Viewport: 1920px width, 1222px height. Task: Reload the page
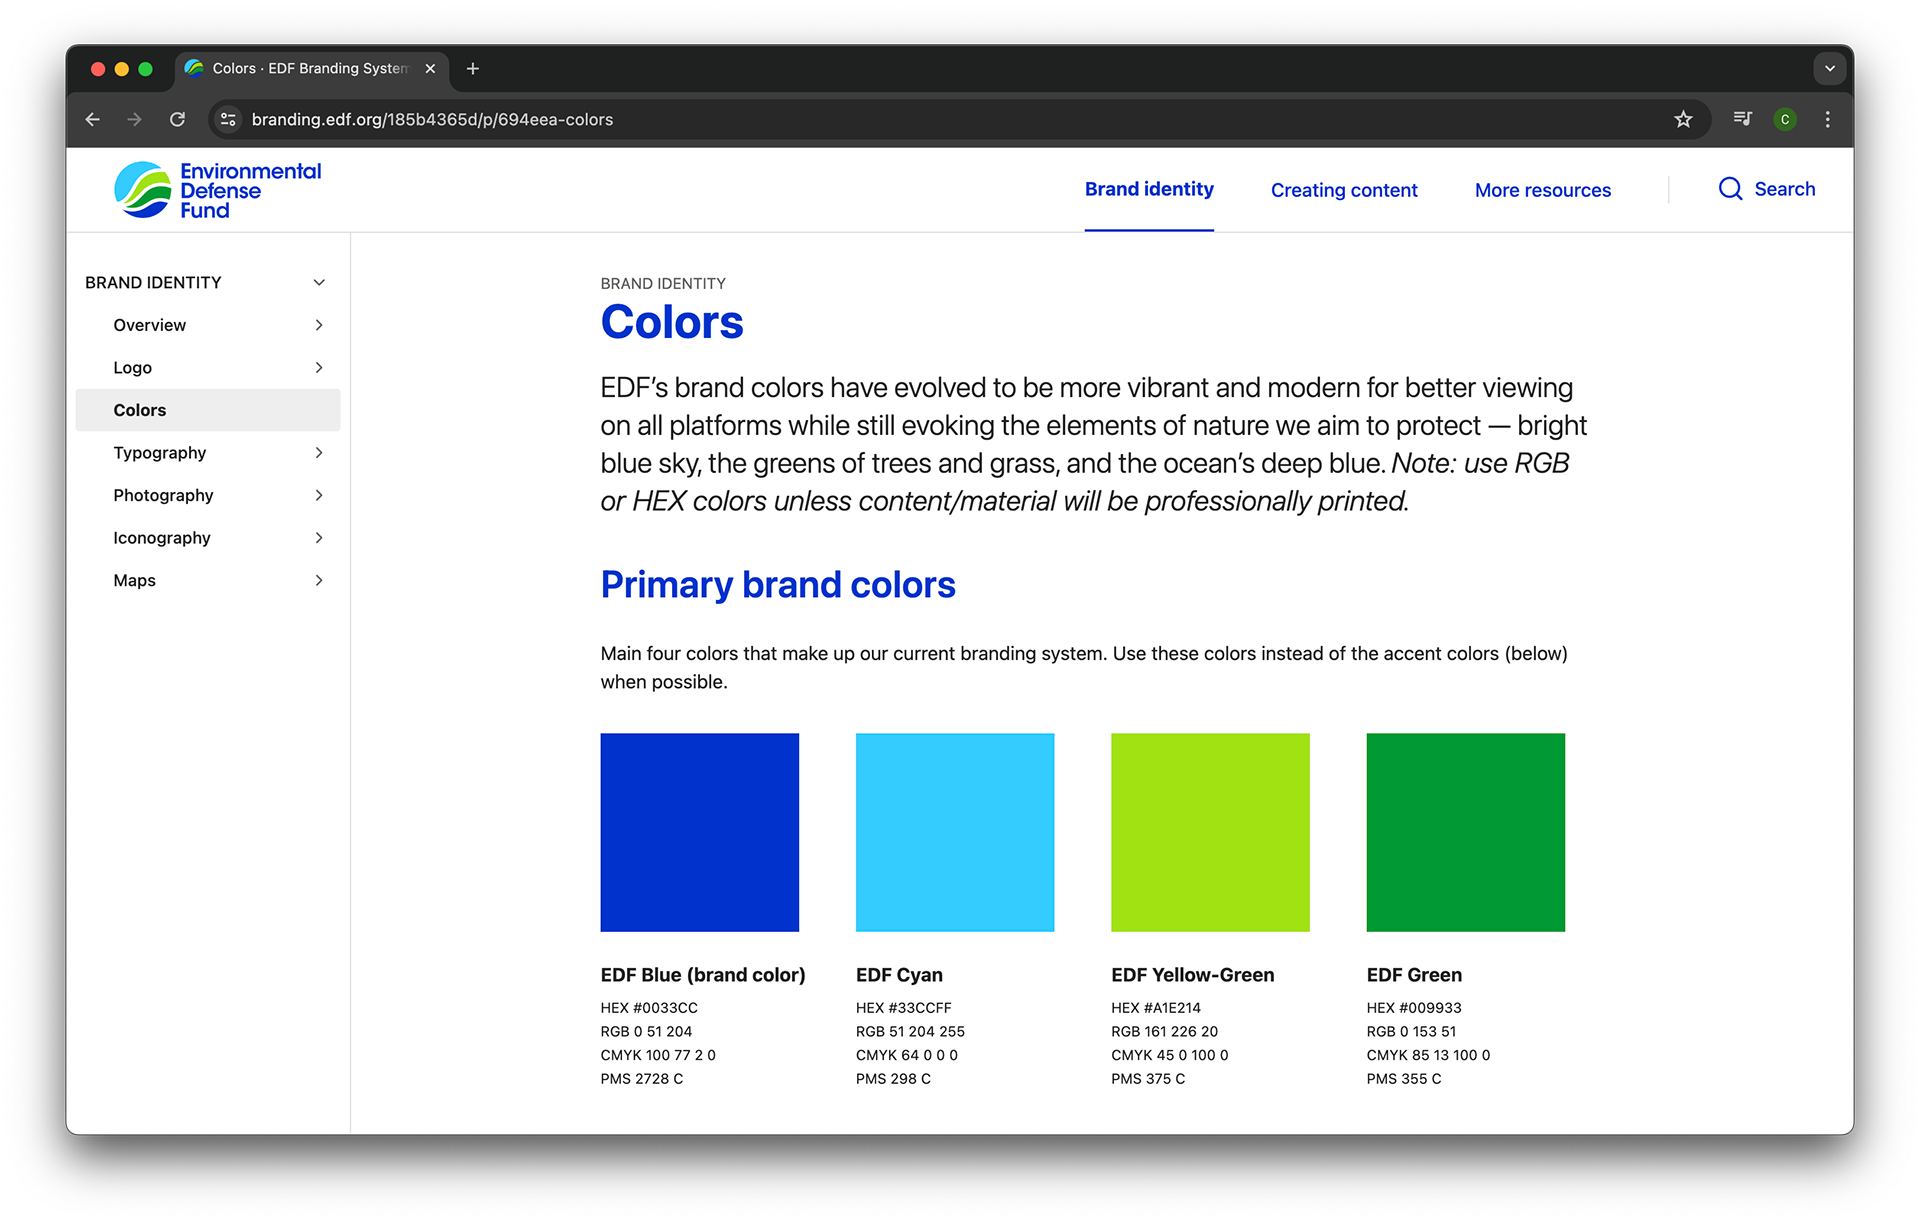click(x=178, y=119)
